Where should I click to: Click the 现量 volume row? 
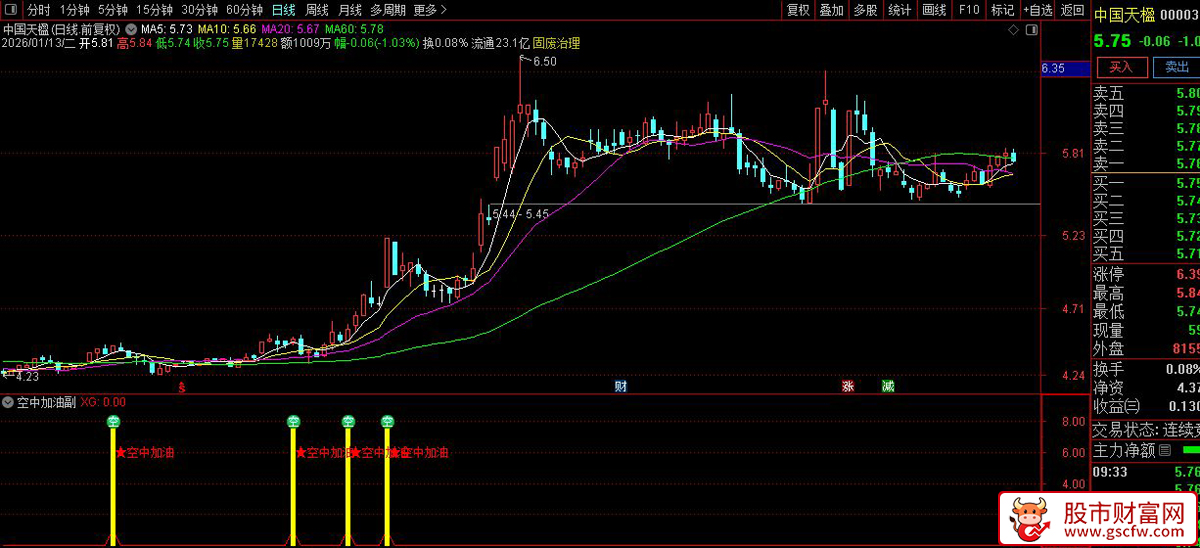pos(1145,330)
